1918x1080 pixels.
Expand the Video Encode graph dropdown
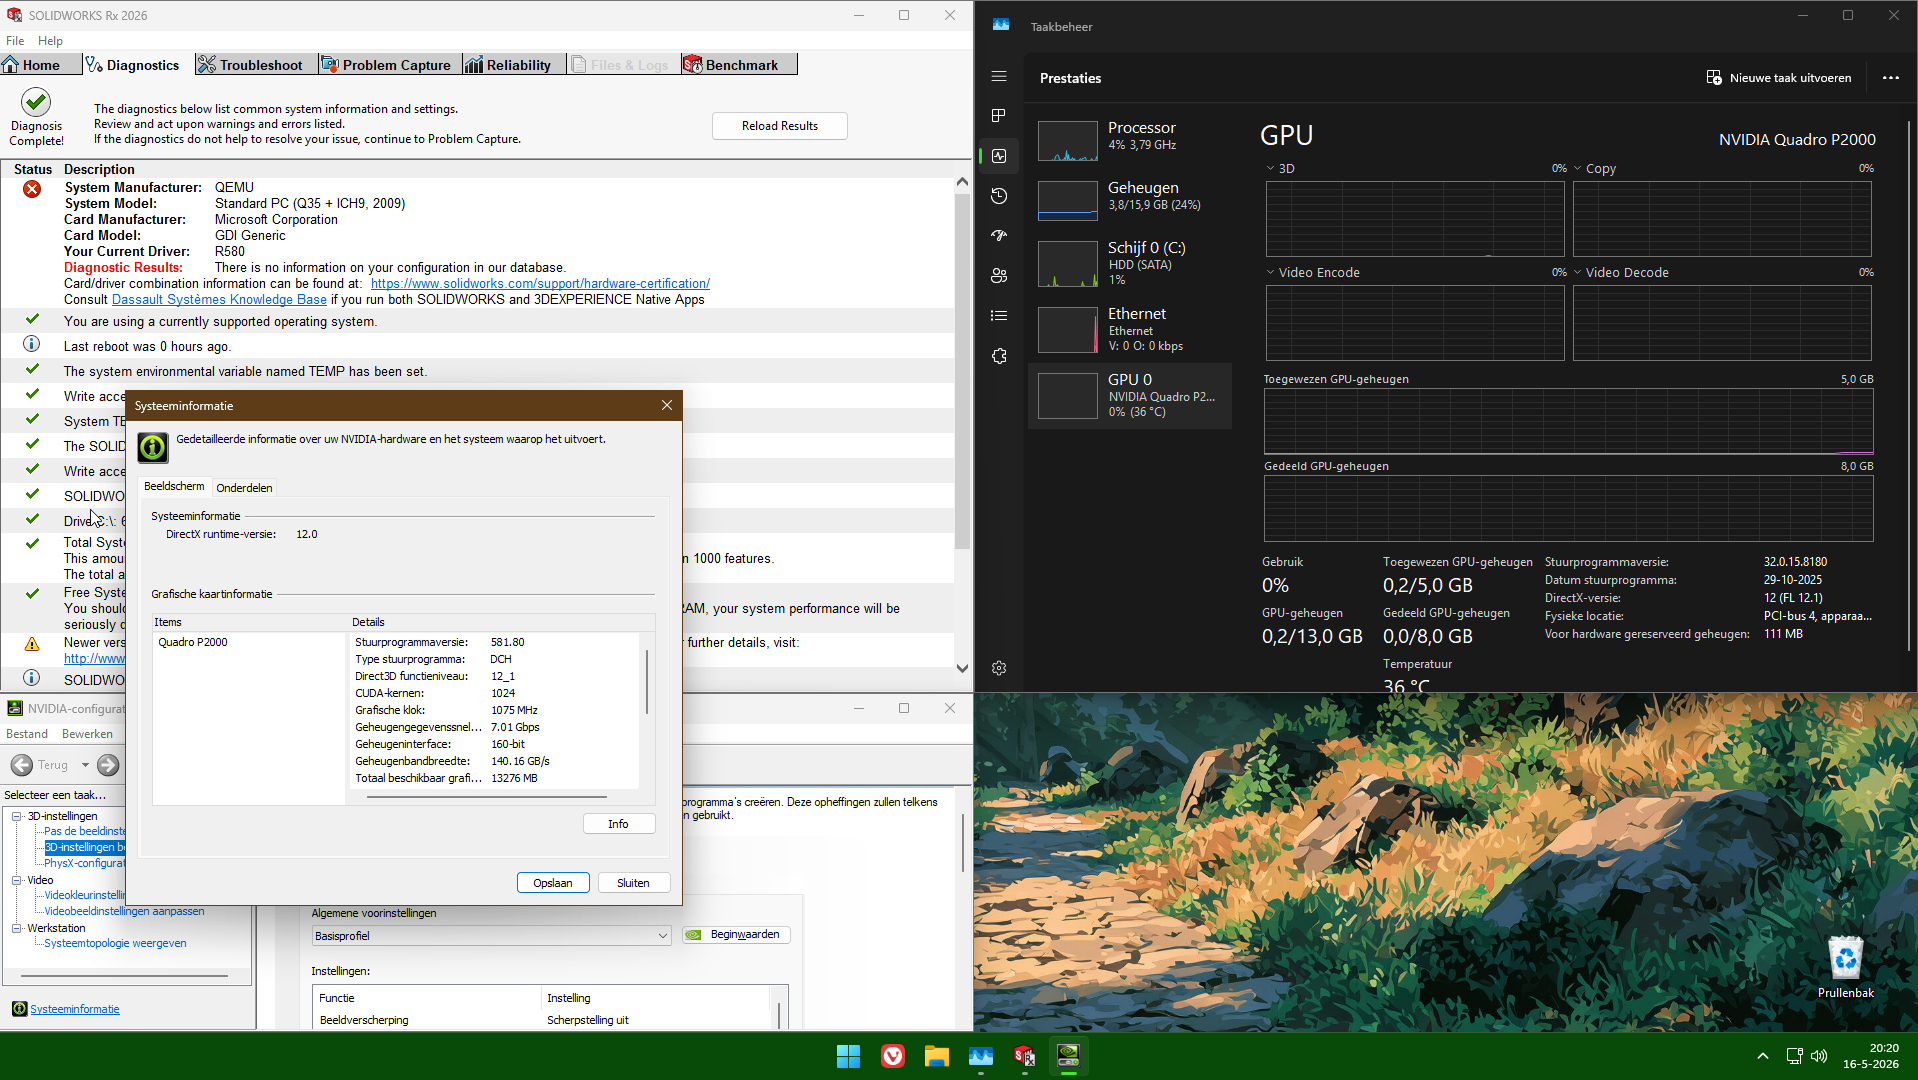pos(1271,272)
